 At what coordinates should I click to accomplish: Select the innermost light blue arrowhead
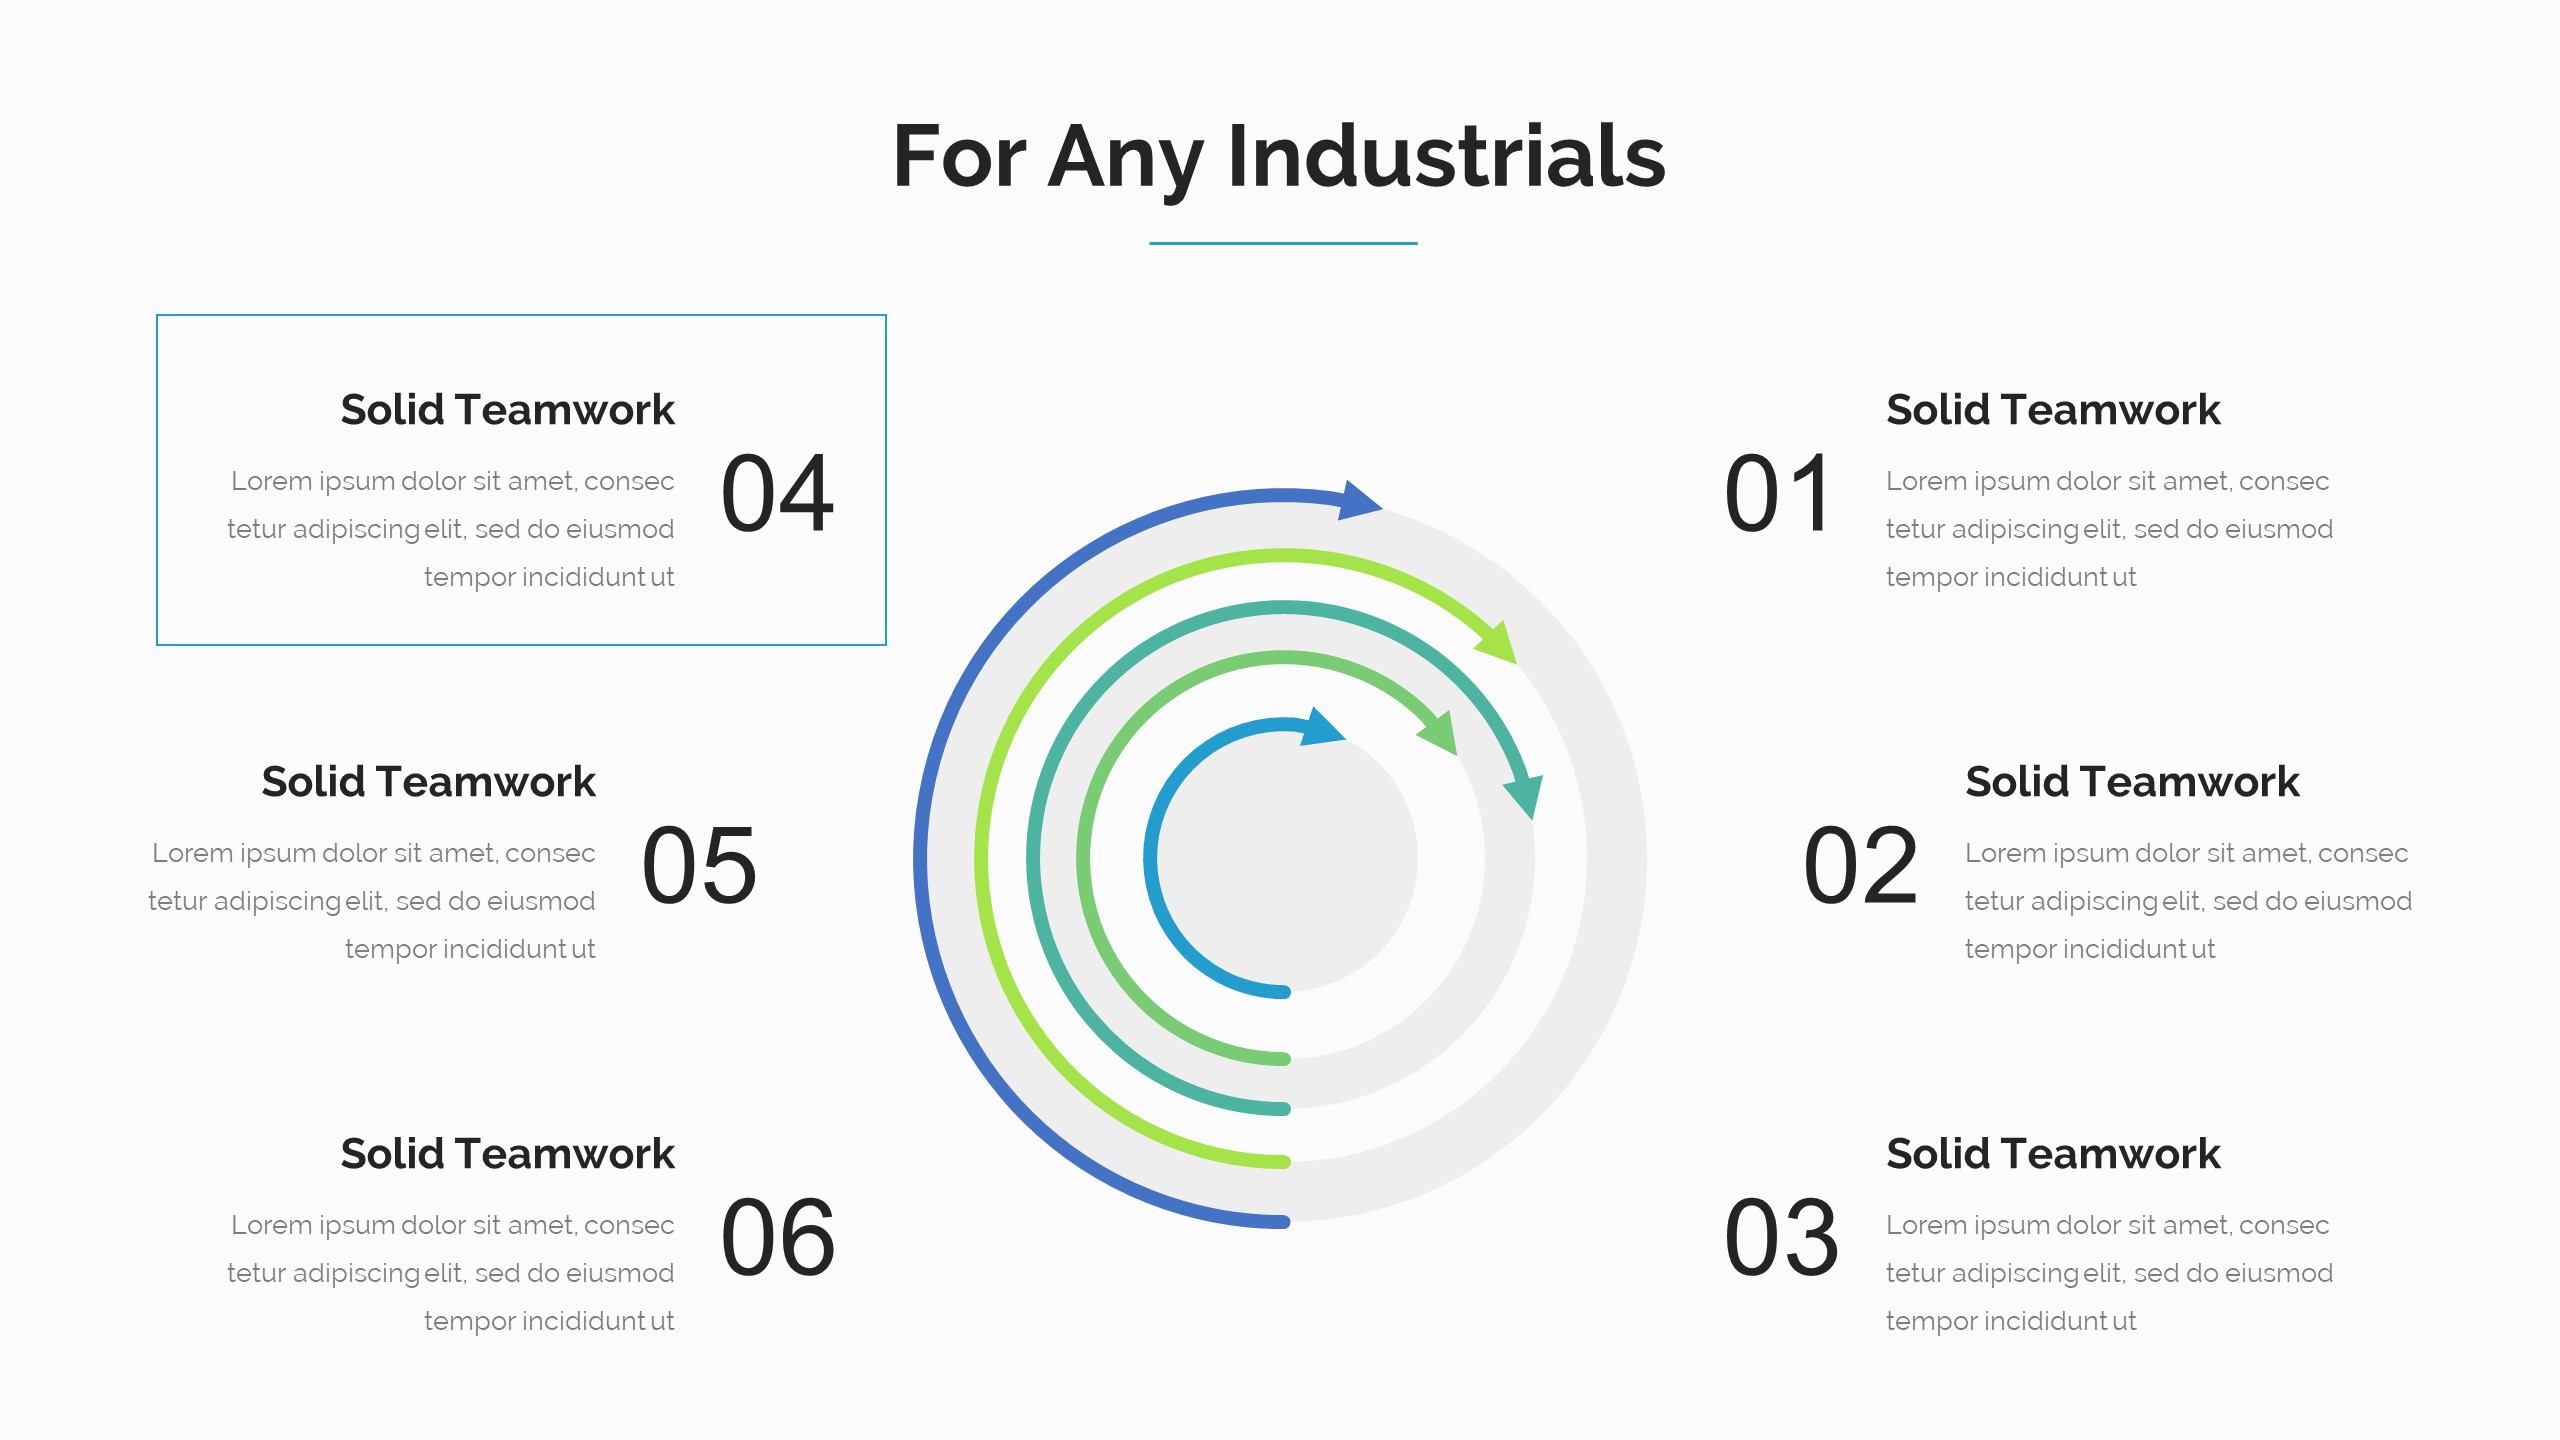point(1320,728)
